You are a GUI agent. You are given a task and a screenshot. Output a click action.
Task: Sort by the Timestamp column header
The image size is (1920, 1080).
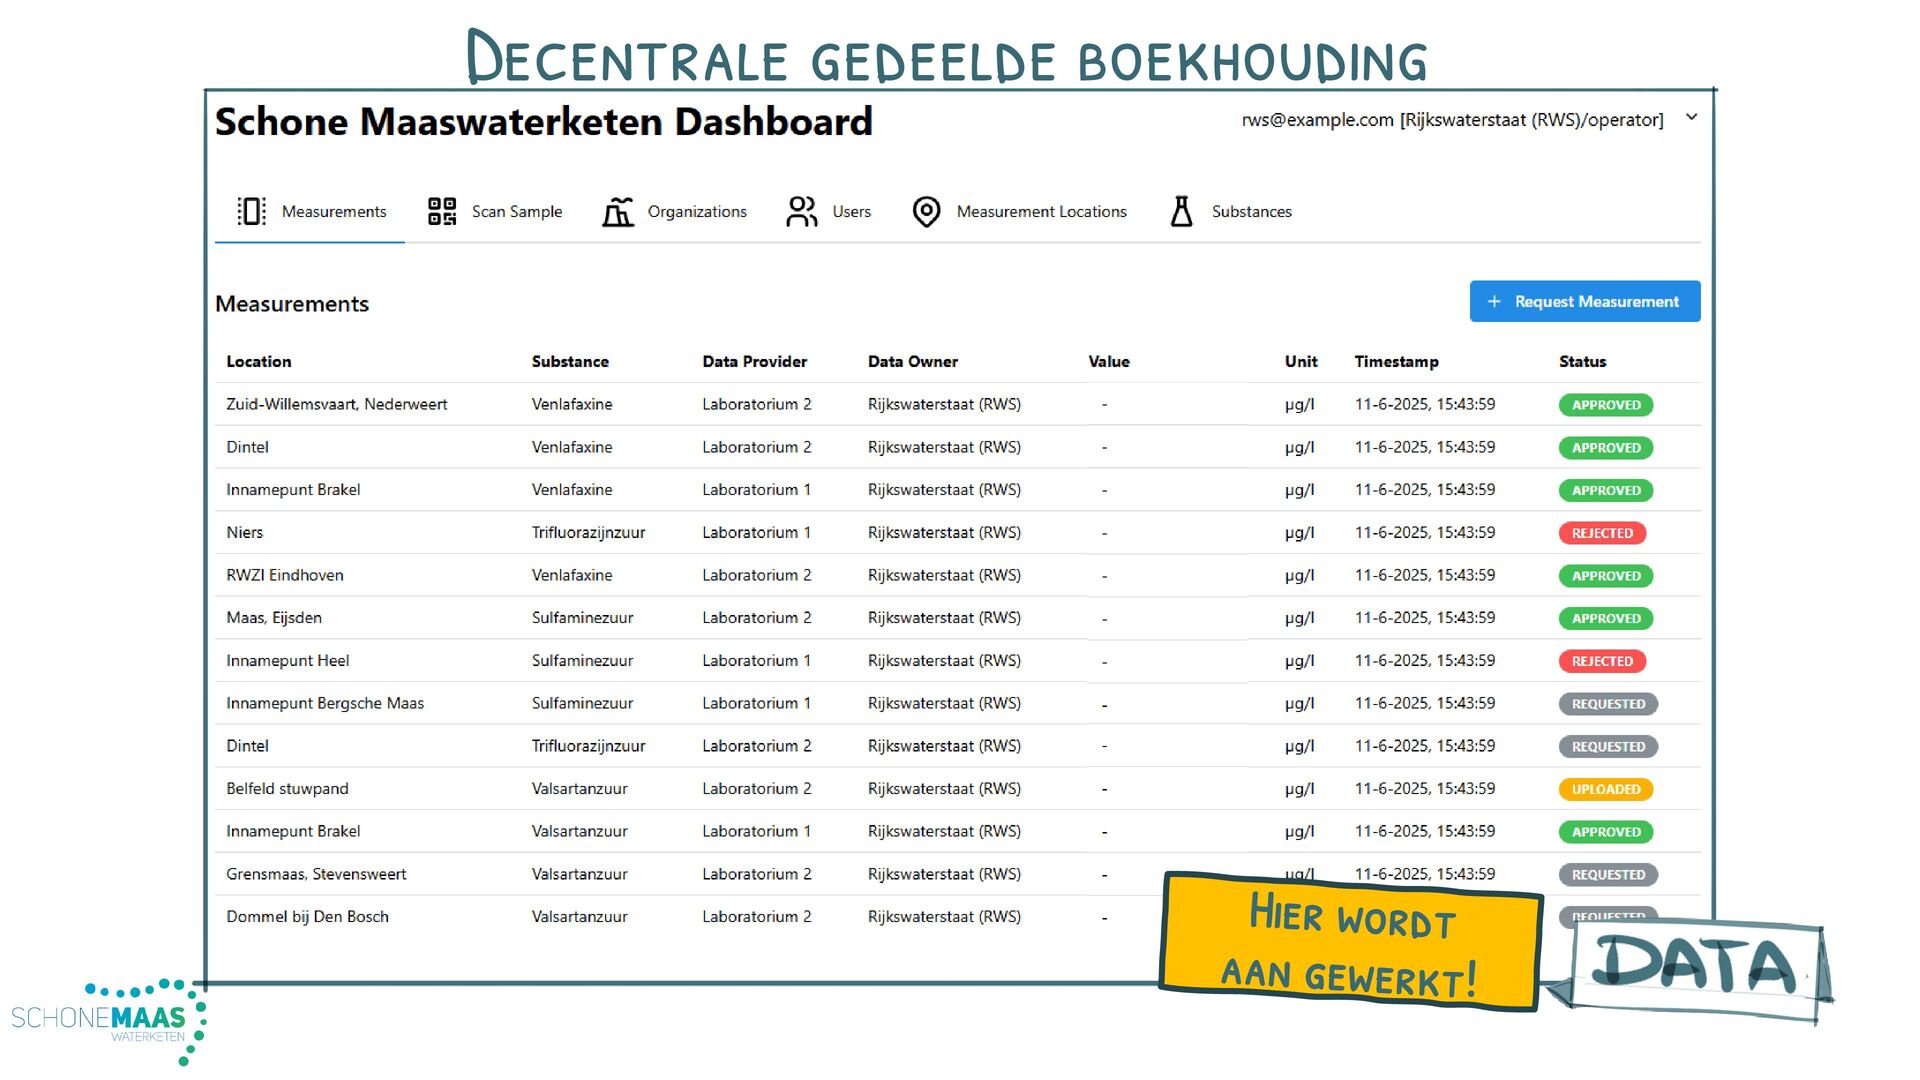coord(1396,362)
